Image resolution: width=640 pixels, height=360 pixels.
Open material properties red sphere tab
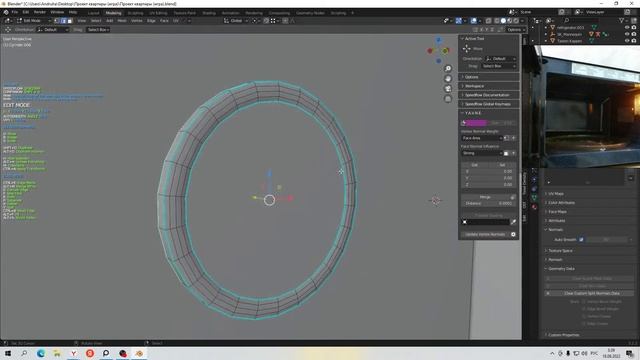(534, 207)
